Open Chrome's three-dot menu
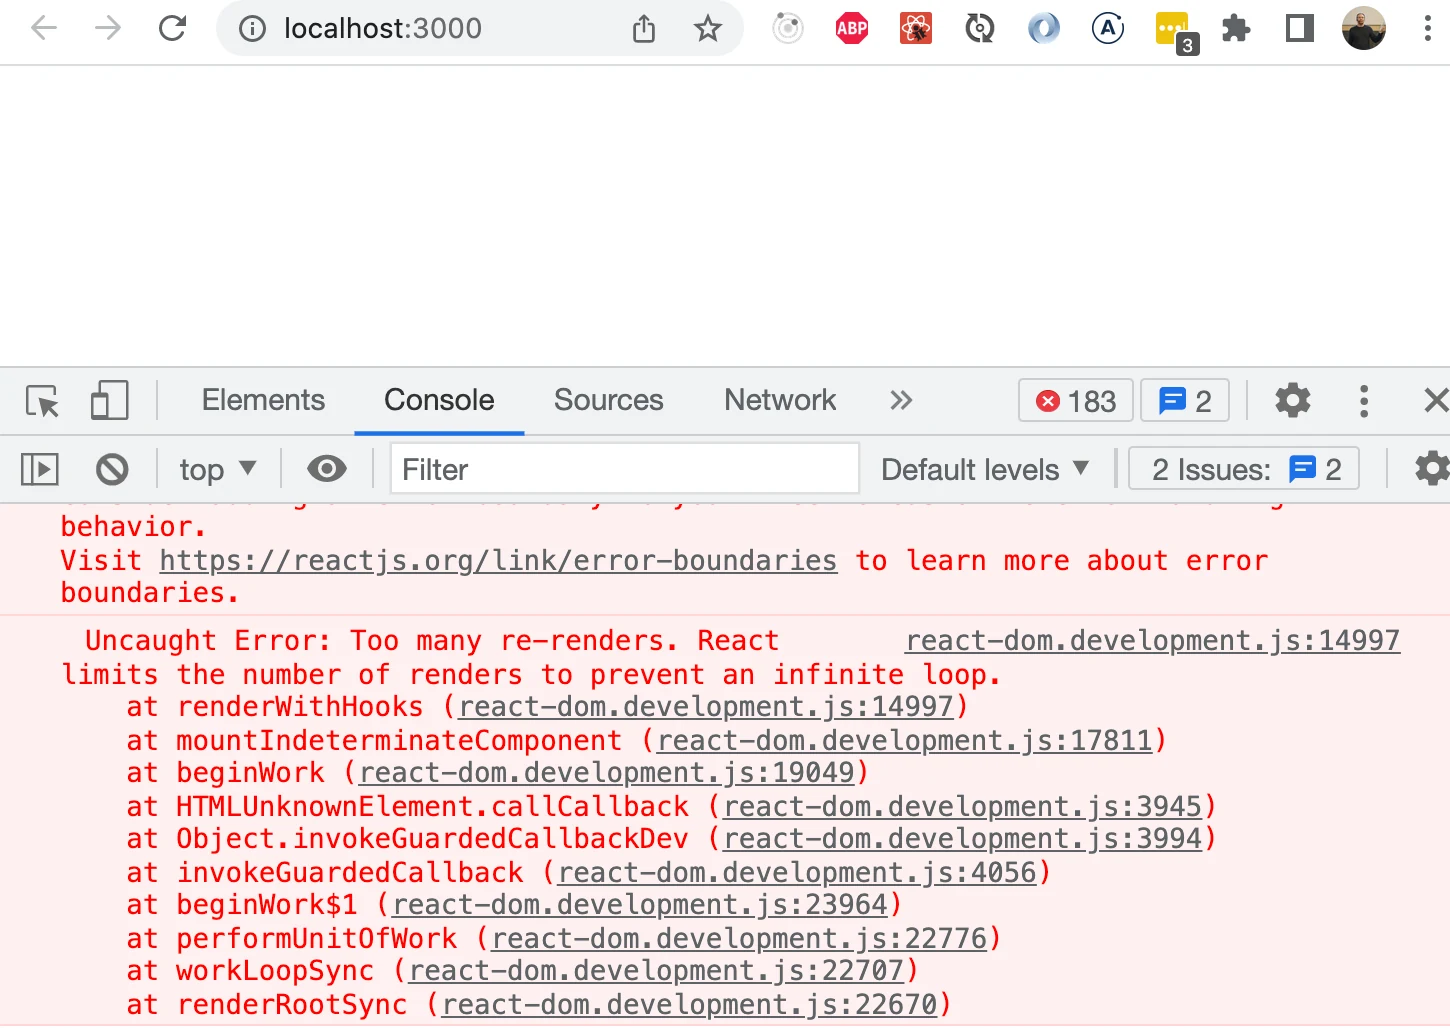The height and width of the screenshot is (1028, 1450). pyautogui.click(x=1427, y=28)
